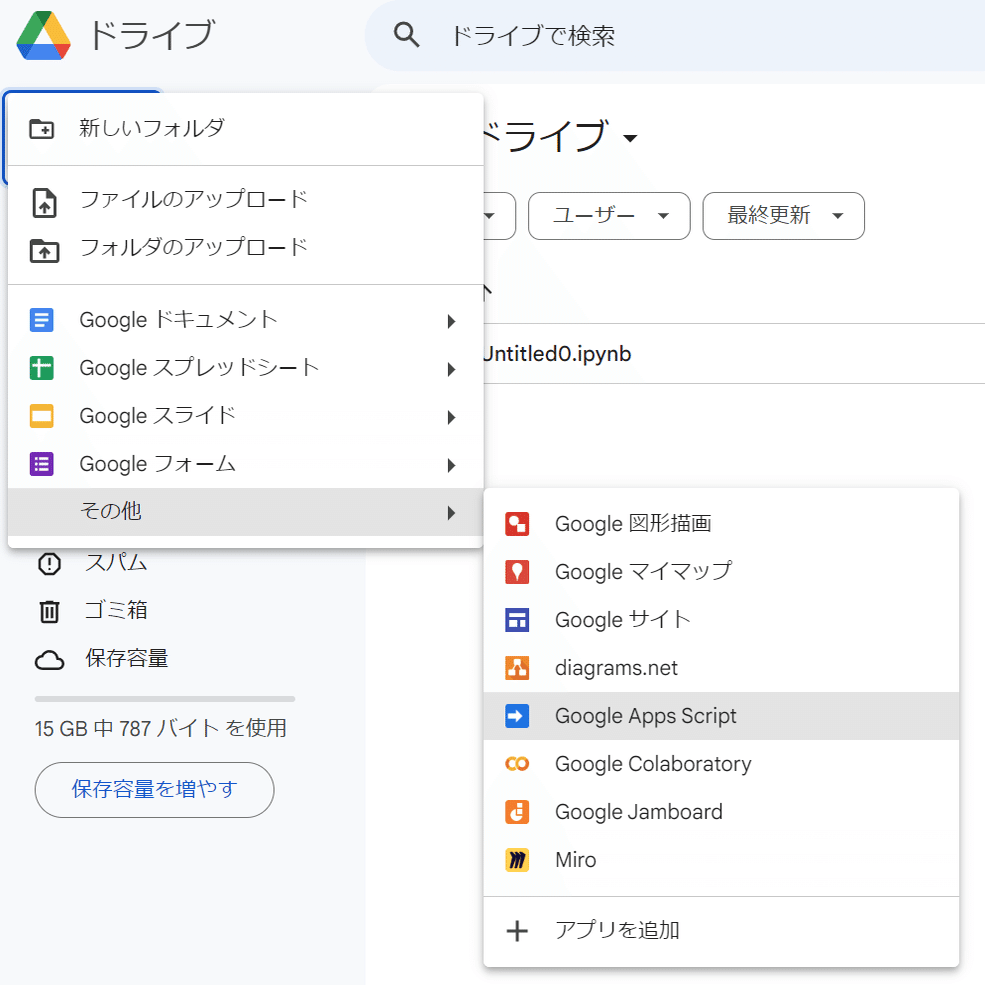Select Google ドキュメント menu entry
This screenshot has width=985, height=985.
point(246,320)
